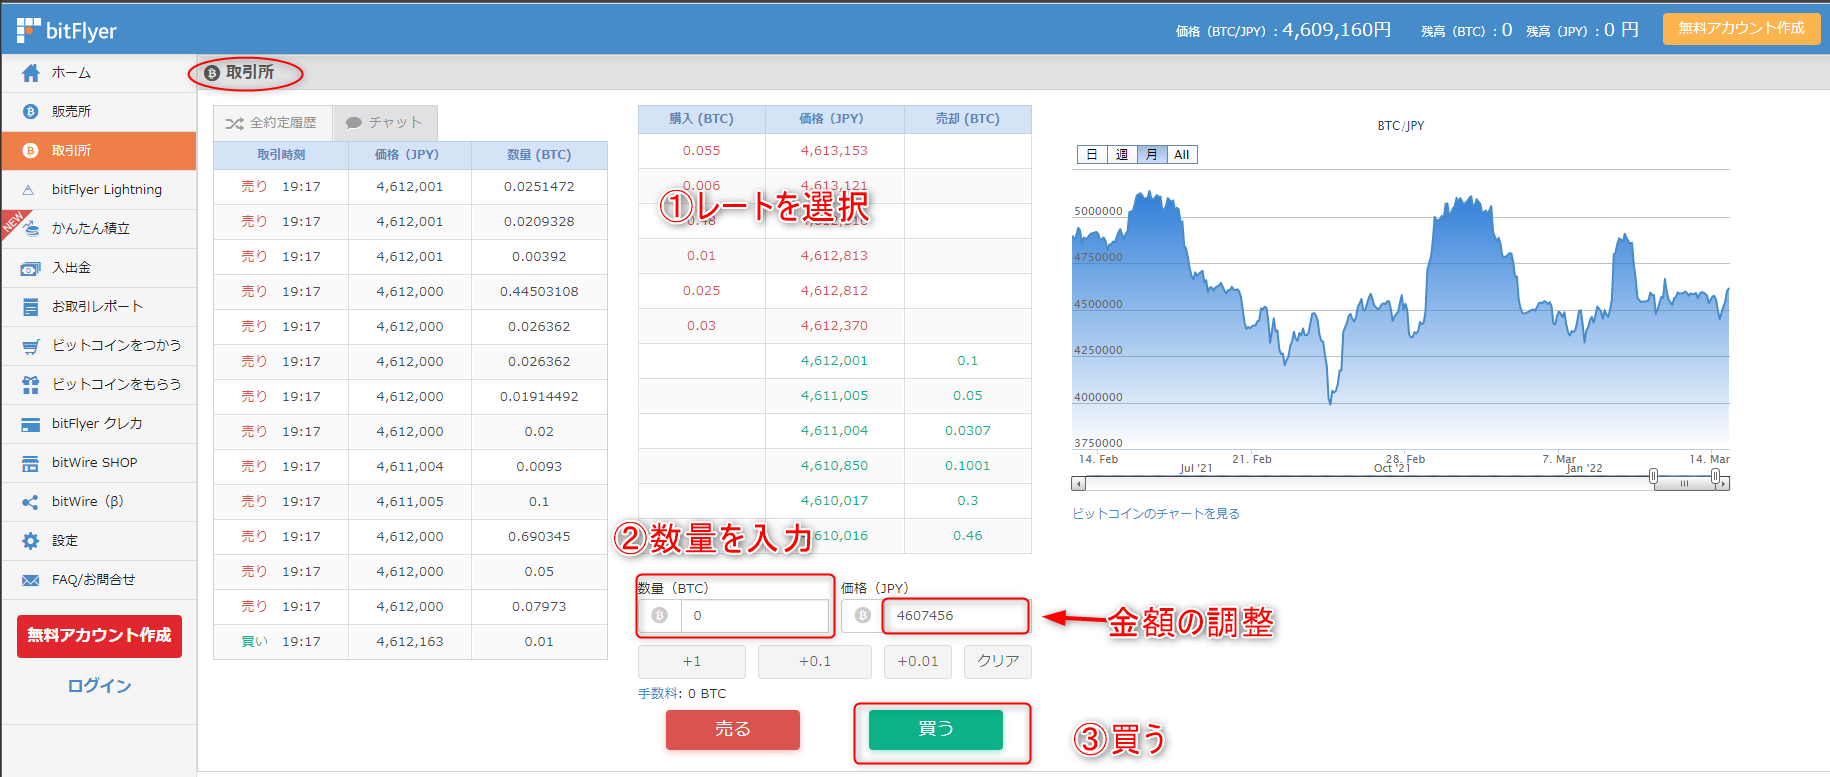Image resolution: width=1830 pixels, height=777 pixels.
Task: Click the 設定 gear icon
Action: coord(31,541)
